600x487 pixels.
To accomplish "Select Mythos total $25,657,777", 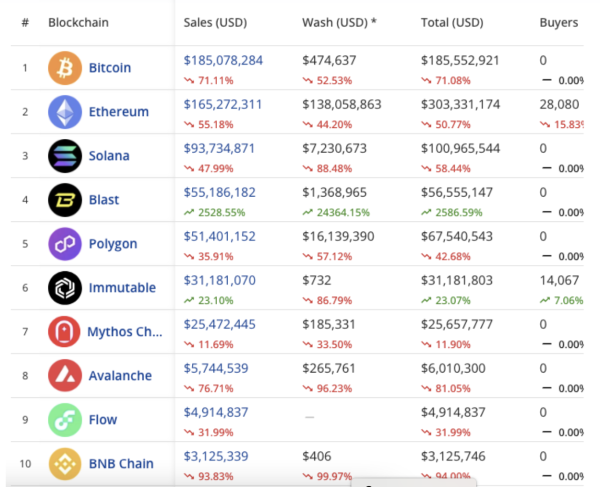I will [457, 324].
